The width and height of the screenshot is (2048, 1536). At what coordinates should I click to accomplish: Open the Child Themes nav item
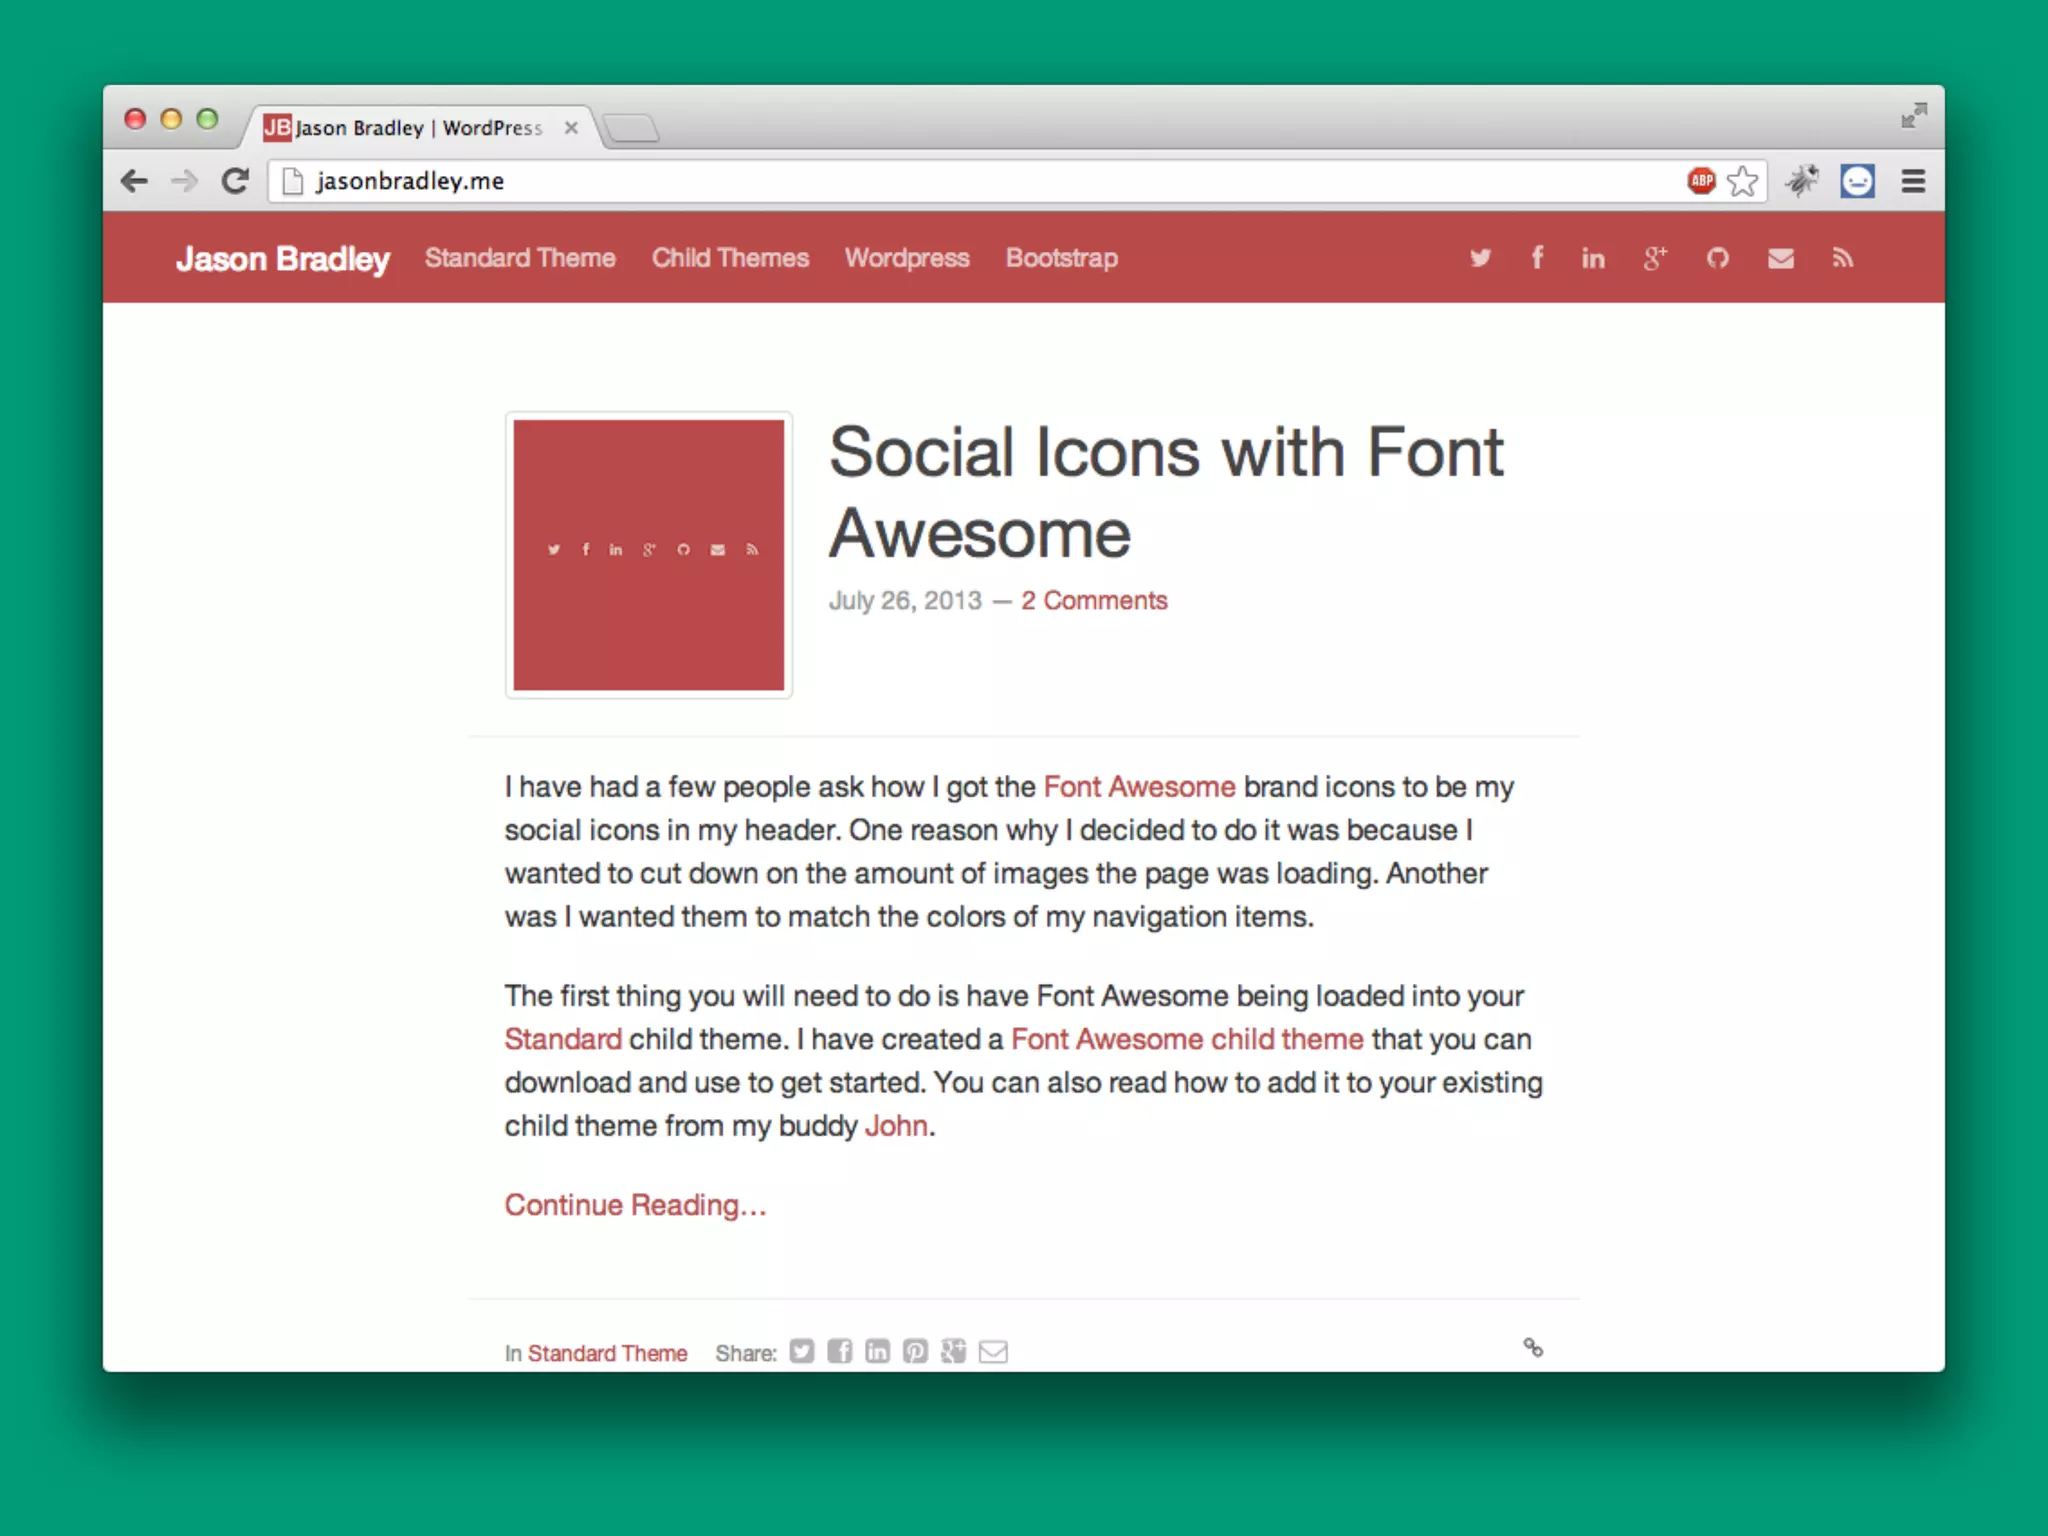tap(730, 258)
